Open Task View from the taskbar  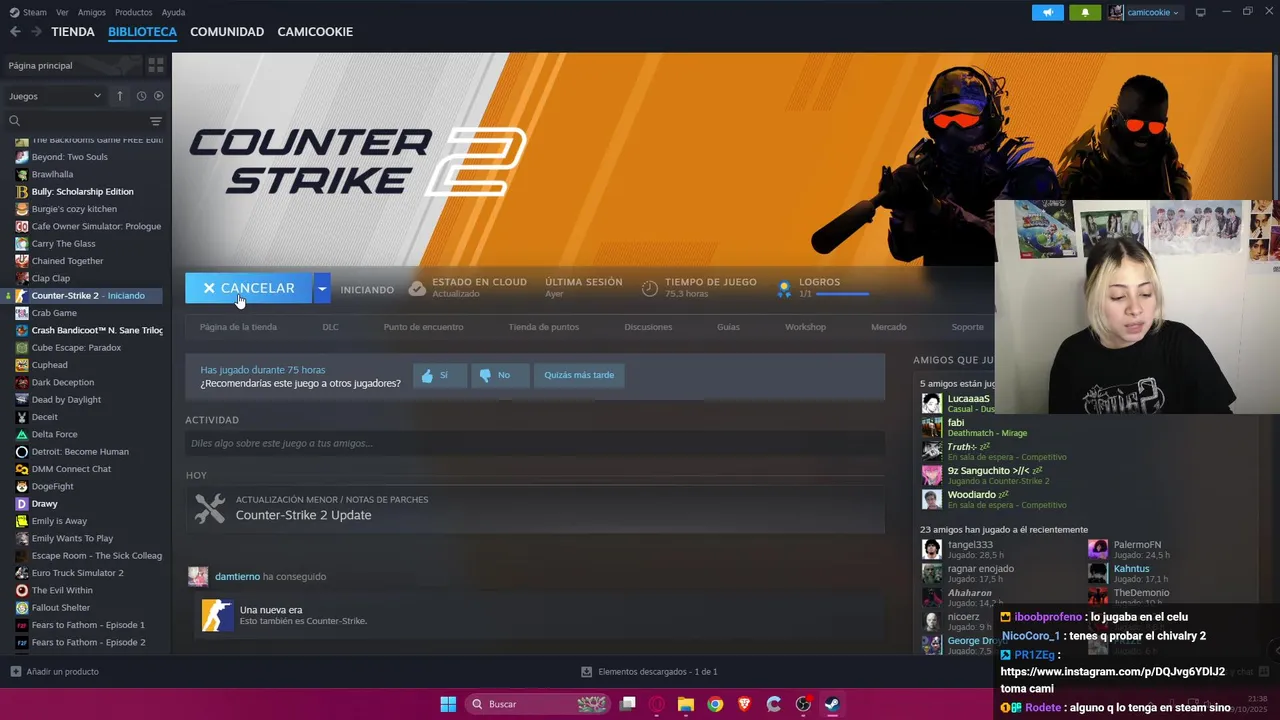(628, 704)
